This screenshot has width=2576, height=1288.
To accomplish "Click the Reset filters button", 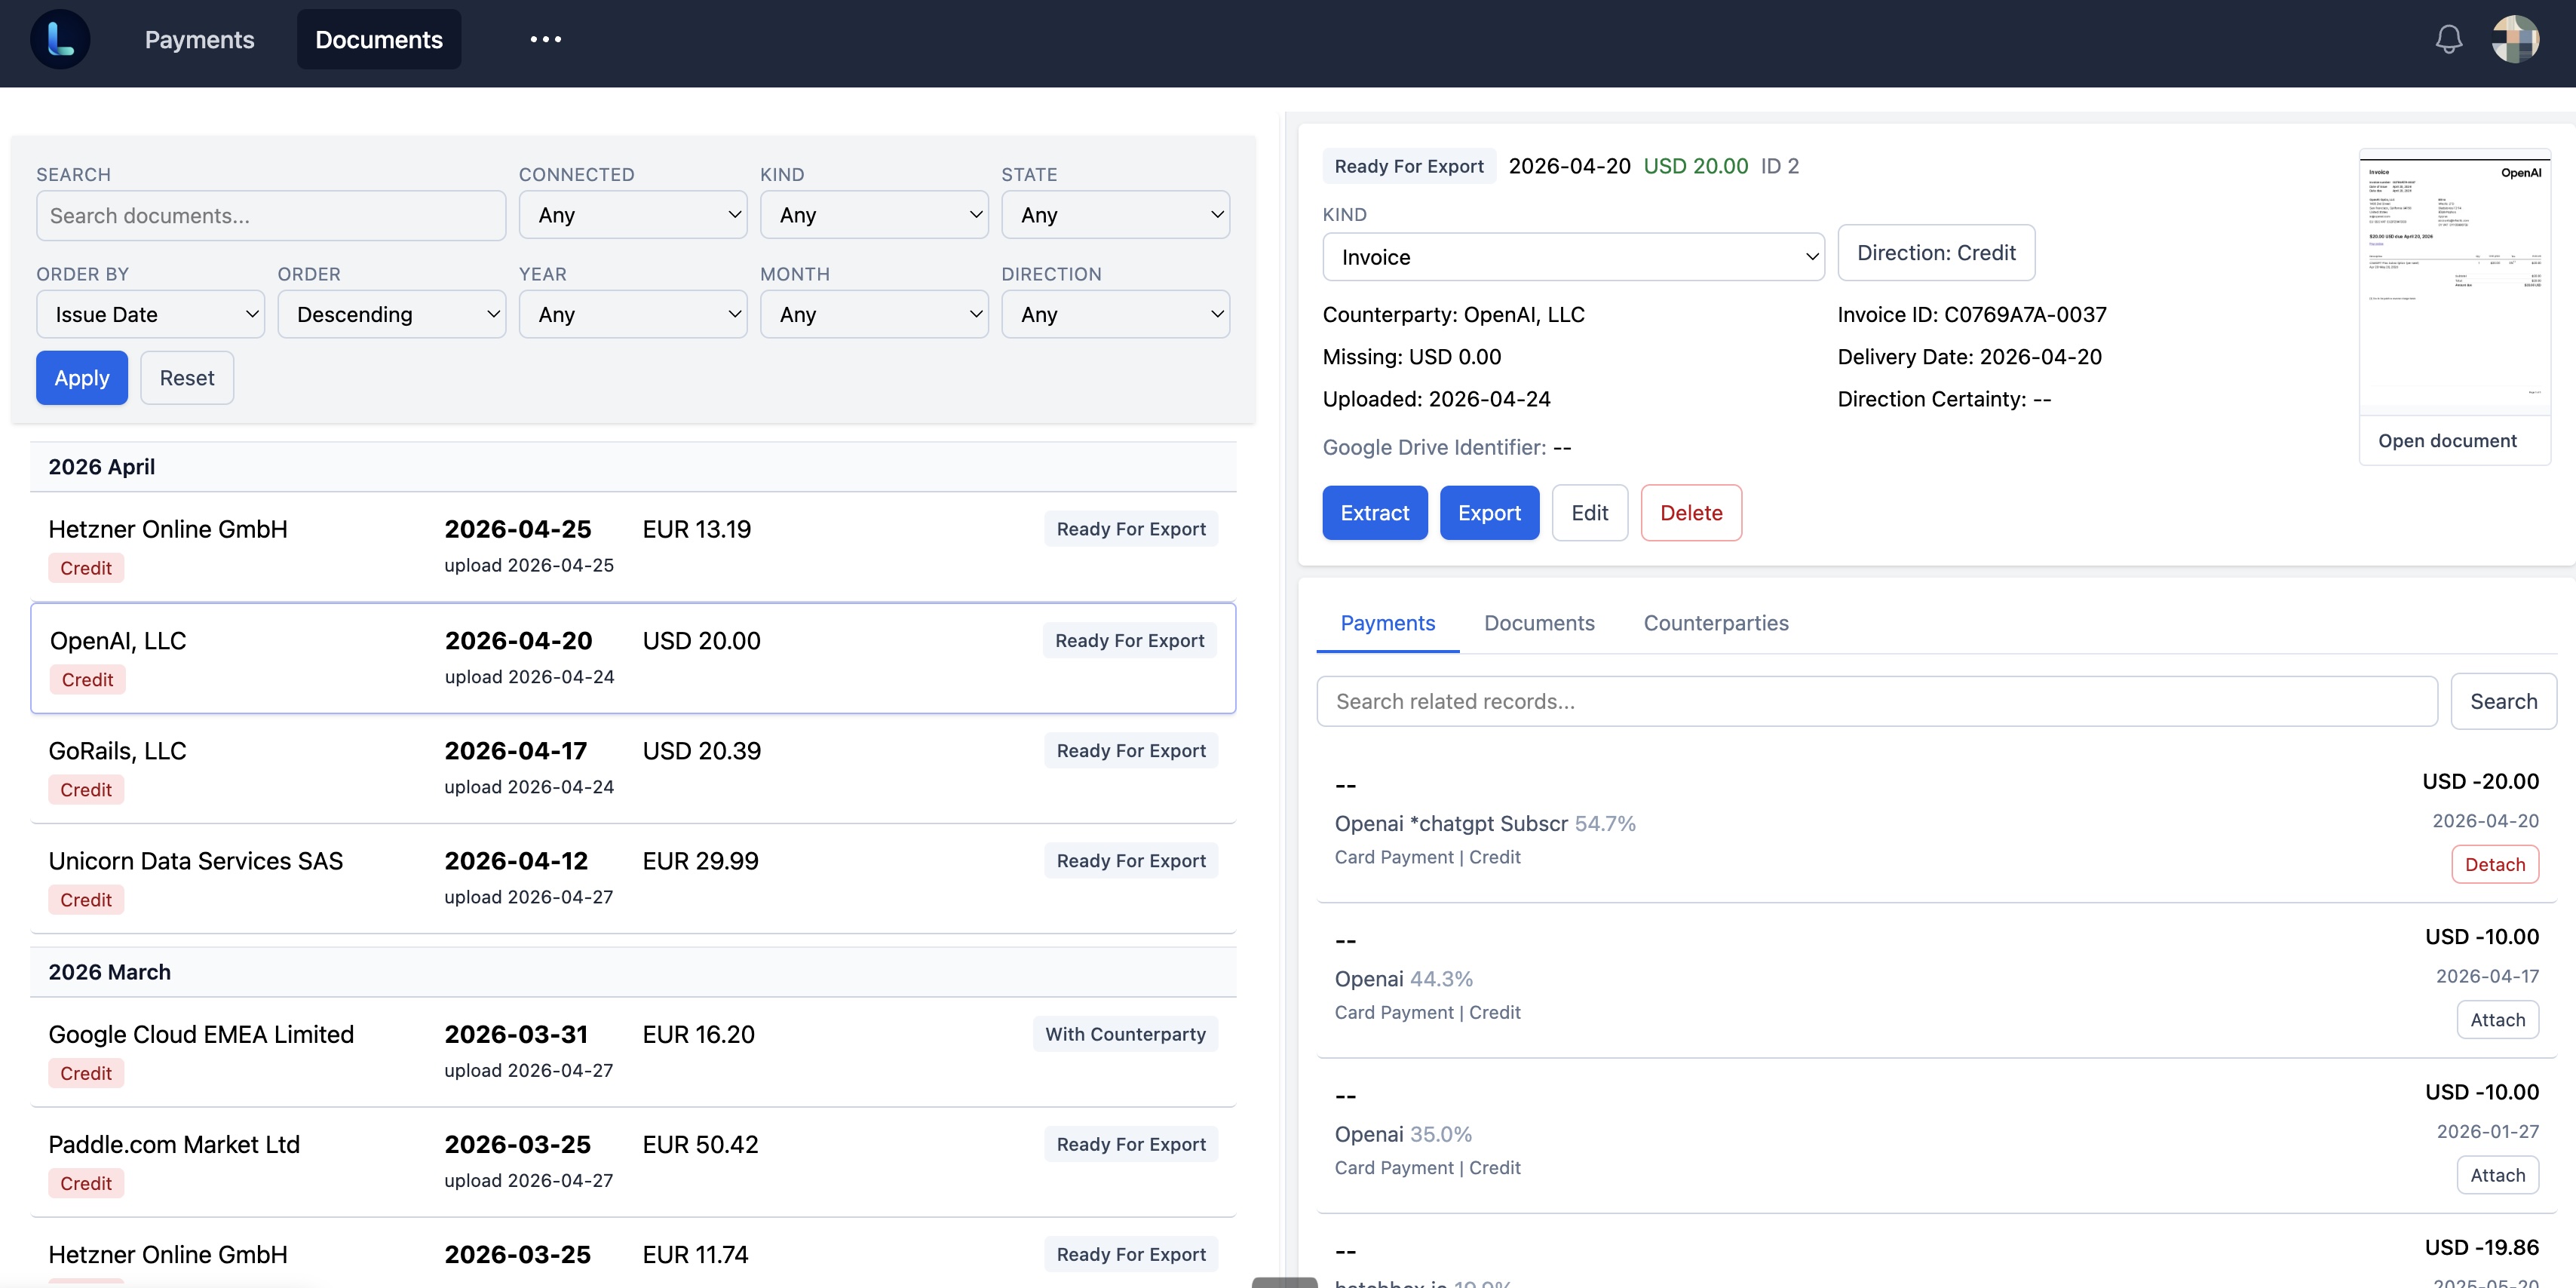I will point(187,378).
